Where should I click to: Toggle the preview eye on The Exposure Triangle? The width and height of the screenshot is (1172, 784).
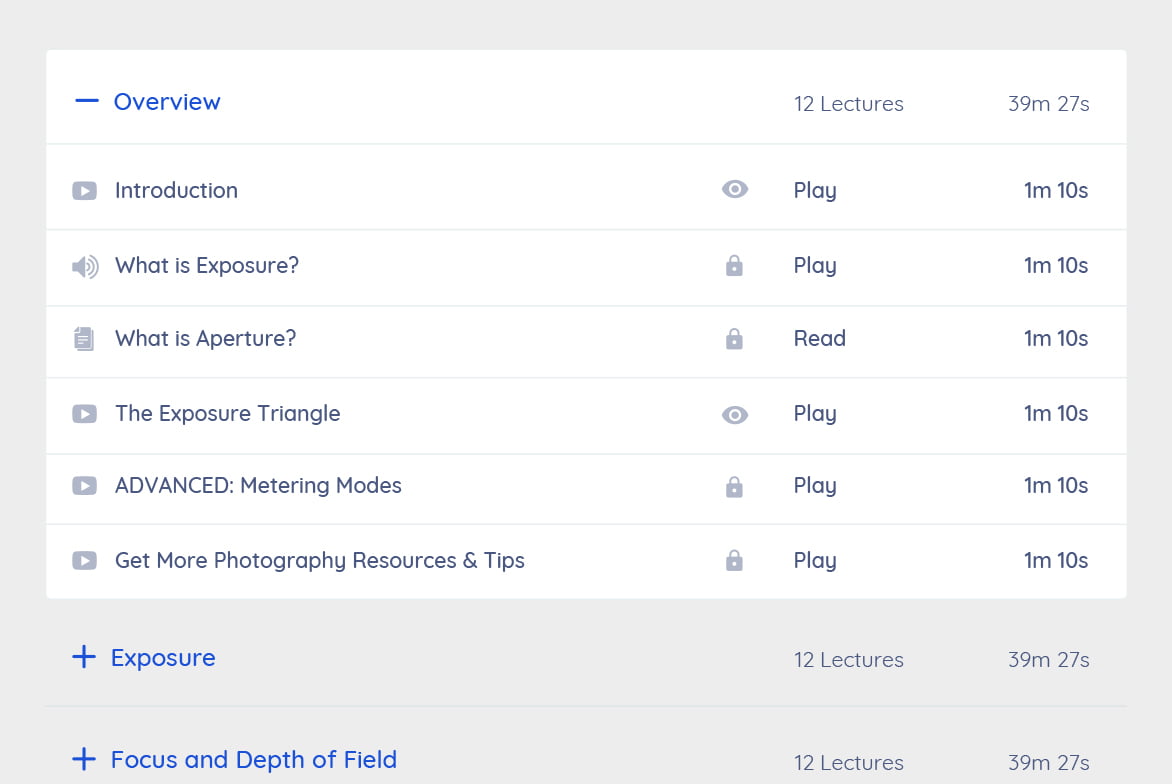[x=735, y=414]
